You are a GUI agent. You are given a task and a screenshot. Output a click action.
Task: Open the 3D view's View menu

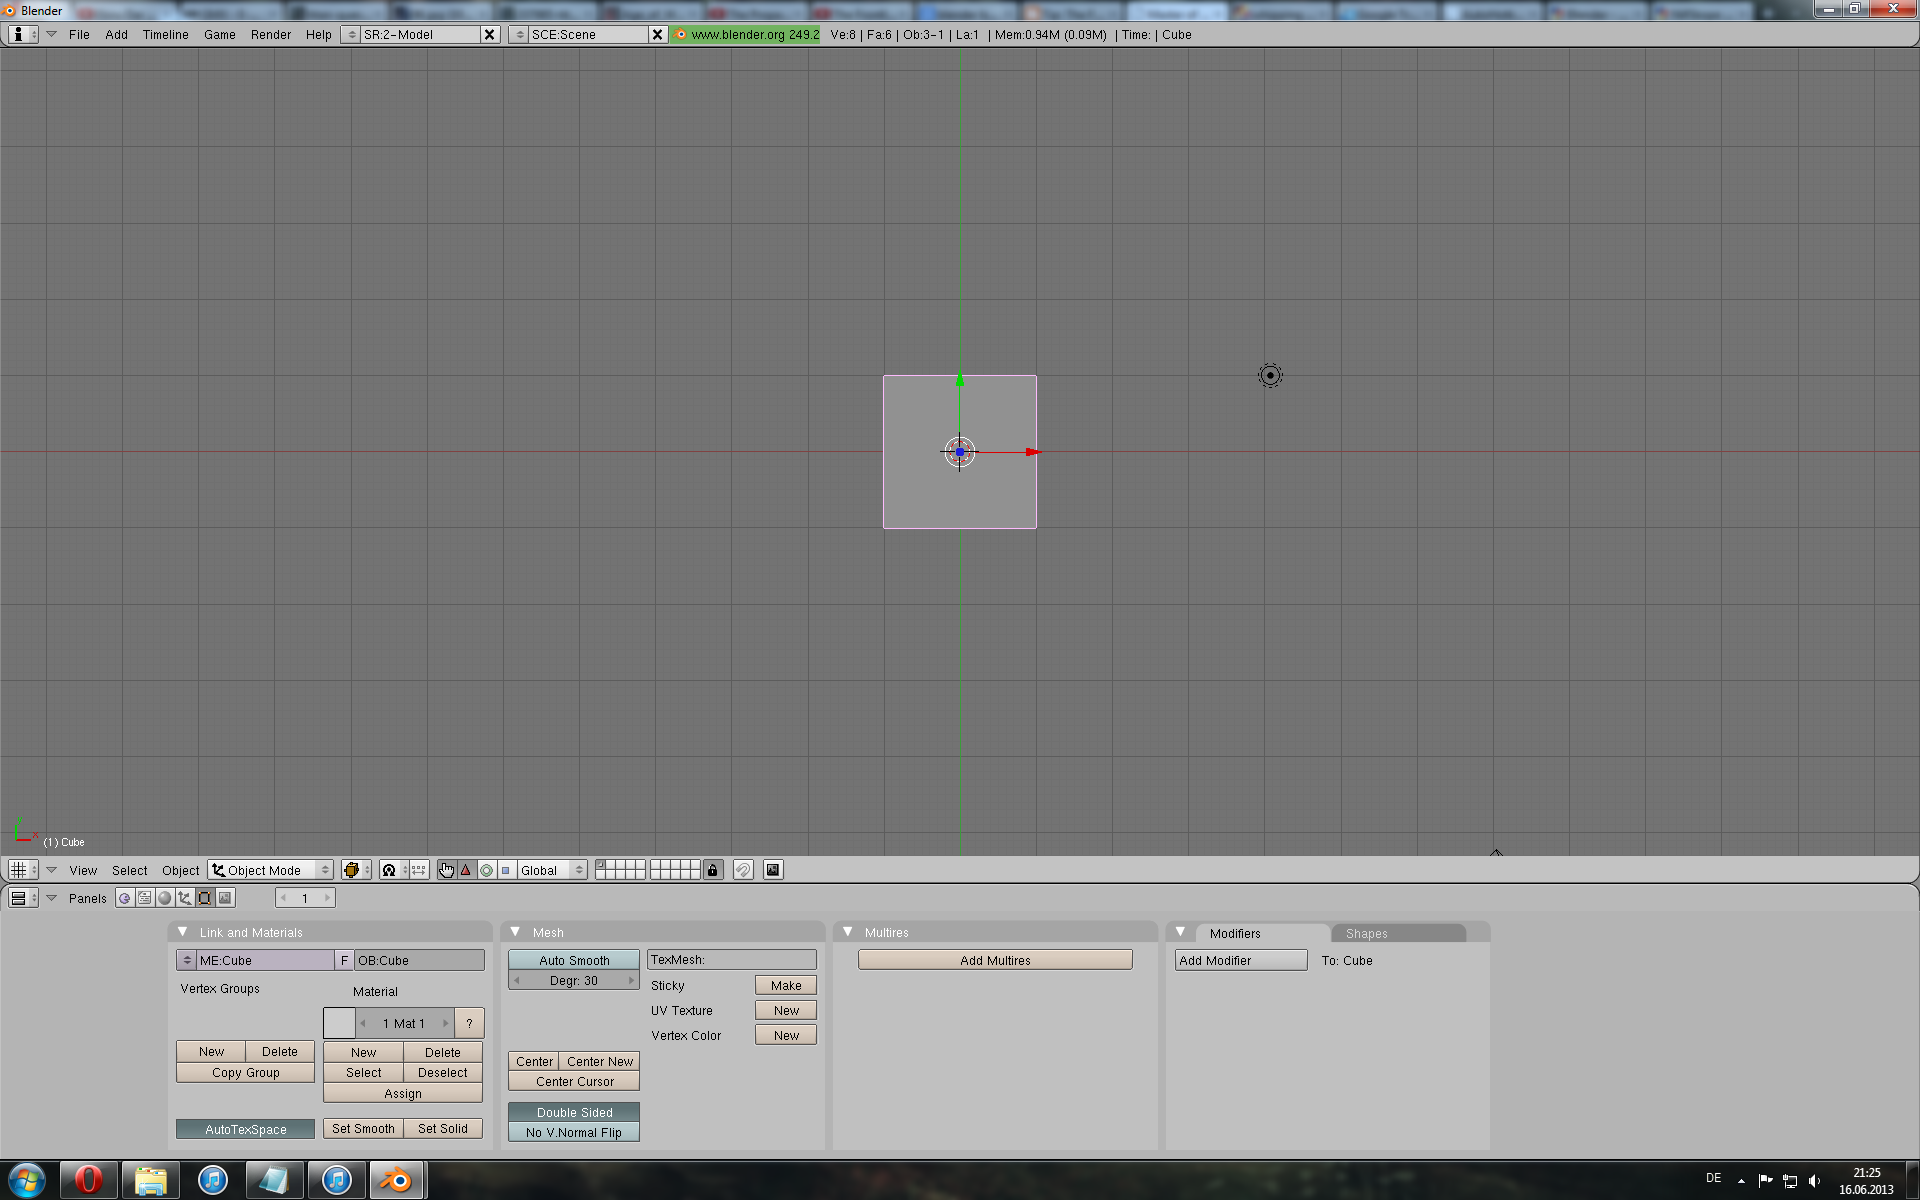83,870
